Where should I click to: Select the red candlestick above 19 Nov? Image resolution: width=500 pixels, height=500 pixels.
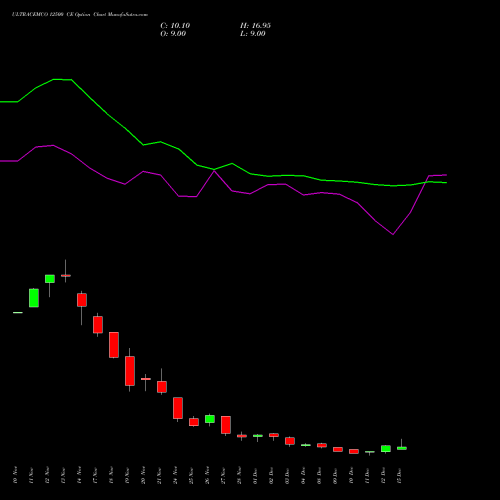click(x=130, y=371)
